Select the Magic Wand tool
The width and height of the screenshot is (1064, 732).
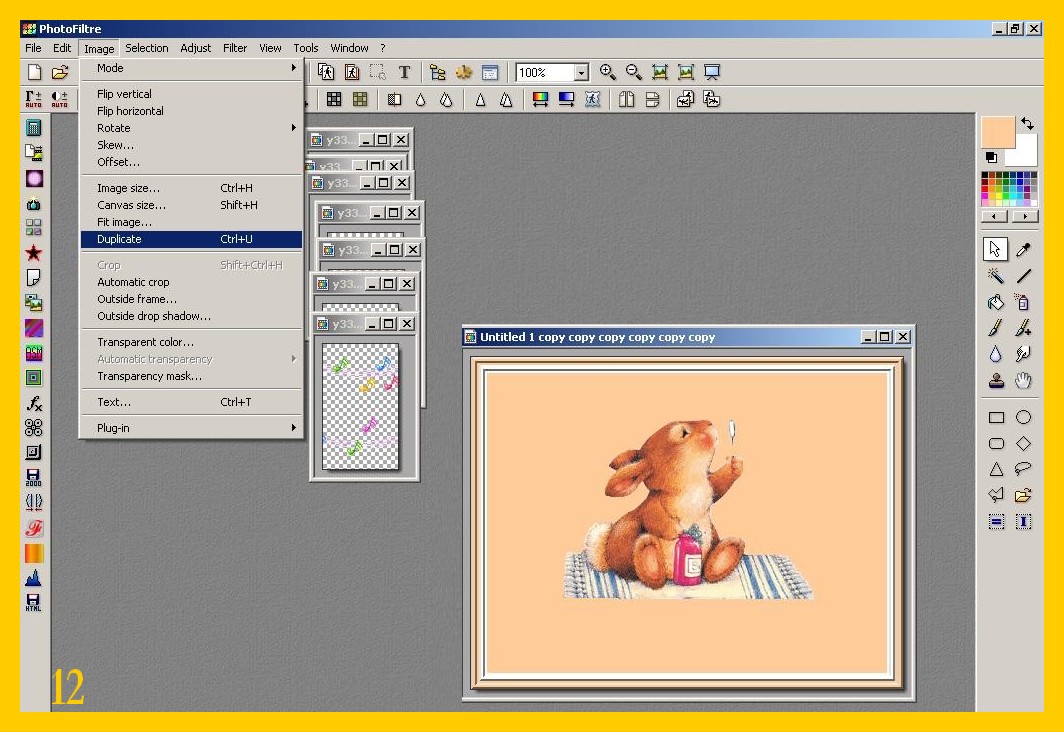pos(996,276)
